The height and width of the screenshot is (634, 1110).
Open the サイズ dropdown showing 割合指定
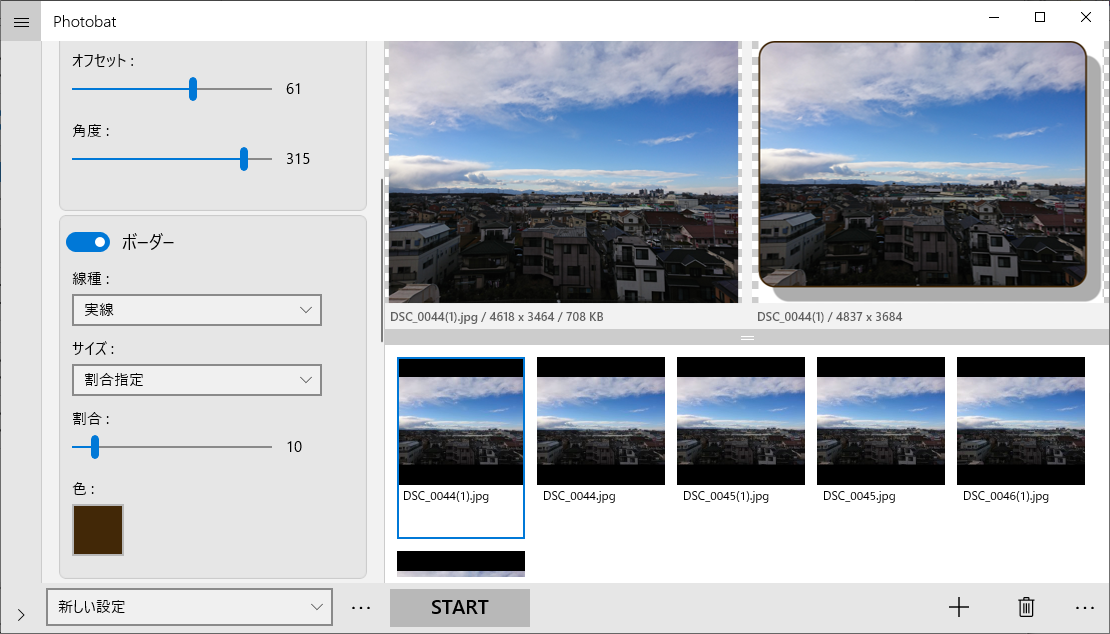point(197,380)
